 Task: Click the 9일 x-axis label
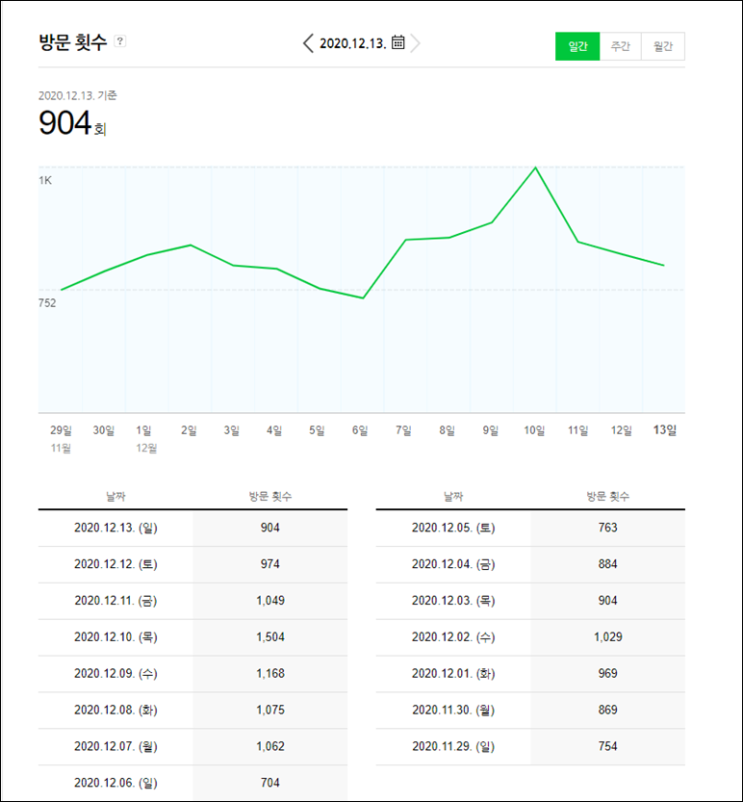point(490,430)
